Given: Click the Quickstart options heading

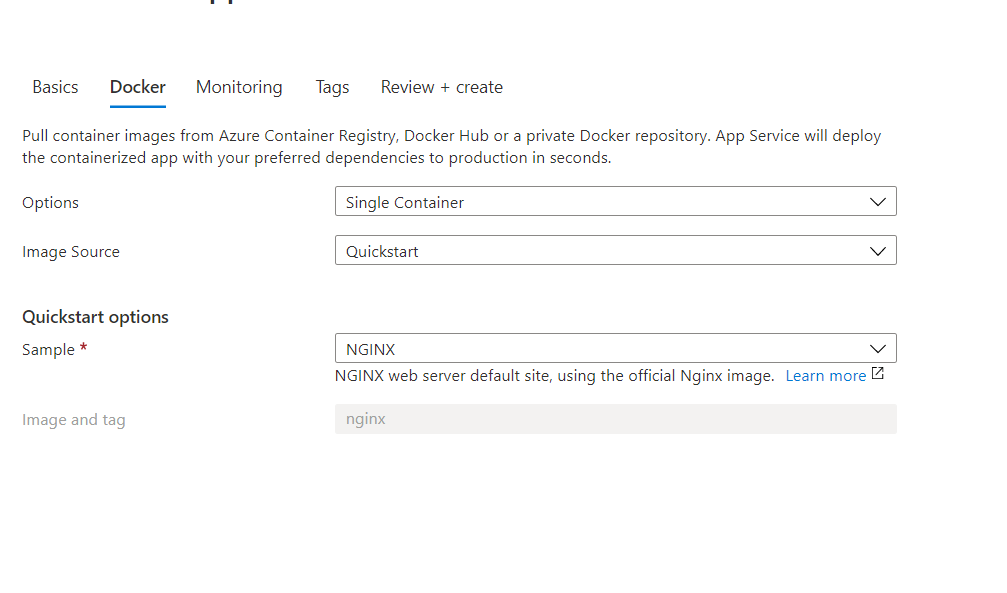Looking at the screenshot, I should pyautogui.click(x=95, y=317).
